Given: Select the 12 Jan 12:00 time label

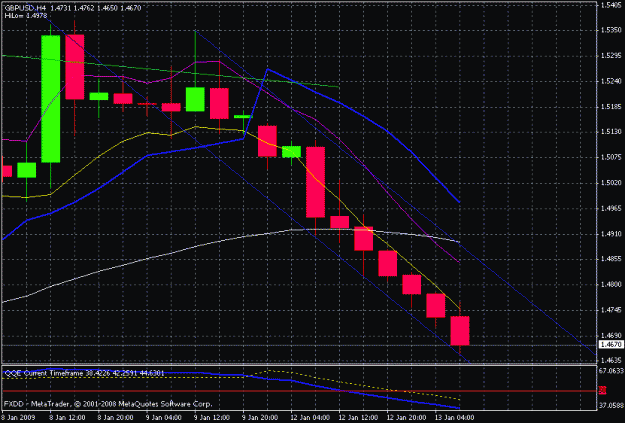Looking at the screenshot, I should (x=358, y=417).
